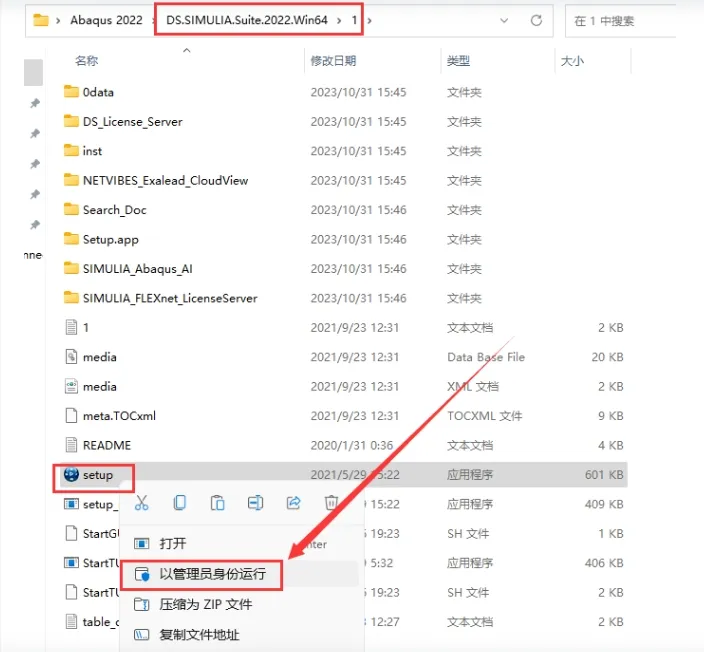
Task: Expand the chevron after DS.SIMULIA.Suite.2022.Win64 breadcrumb
Action: 339,21
